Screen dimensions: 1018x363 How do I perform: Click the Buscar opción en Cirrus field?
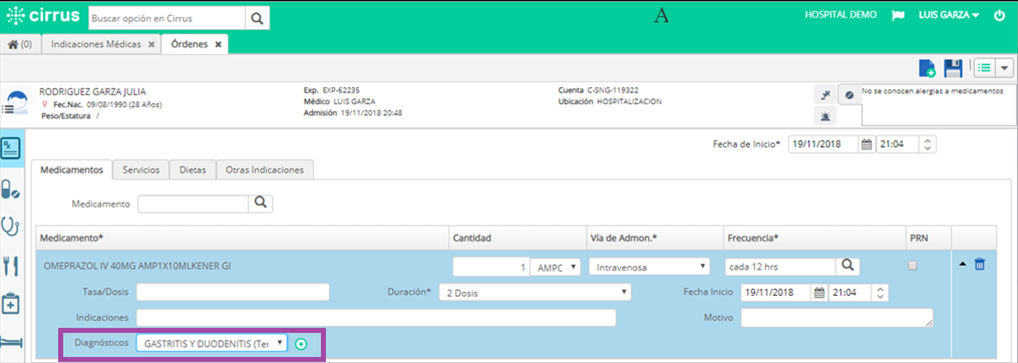pyautogui.click(x=167, y=18)
